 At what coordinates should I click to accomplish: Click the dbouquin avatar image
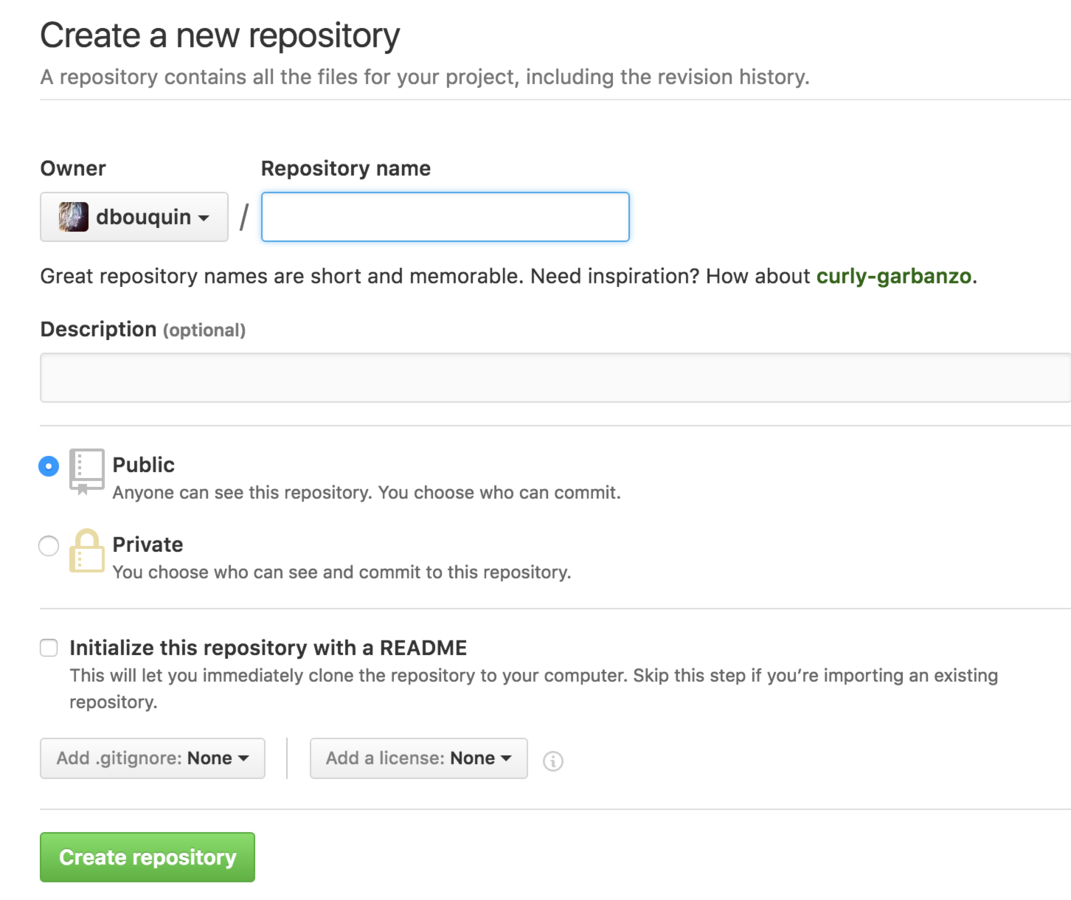[x=73, y=217]
